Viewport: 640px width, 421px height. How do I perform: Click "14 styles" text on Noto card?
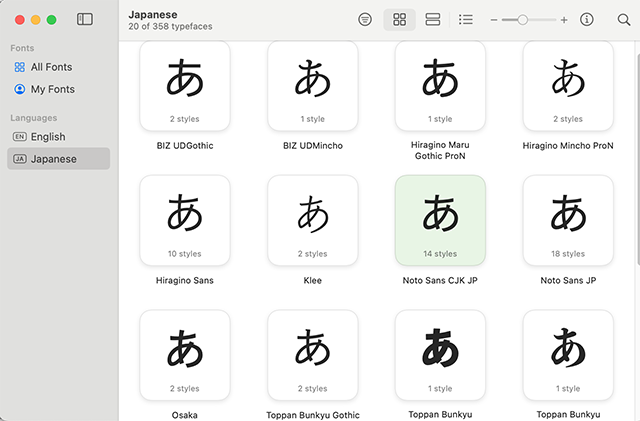(x=440, y=254)
